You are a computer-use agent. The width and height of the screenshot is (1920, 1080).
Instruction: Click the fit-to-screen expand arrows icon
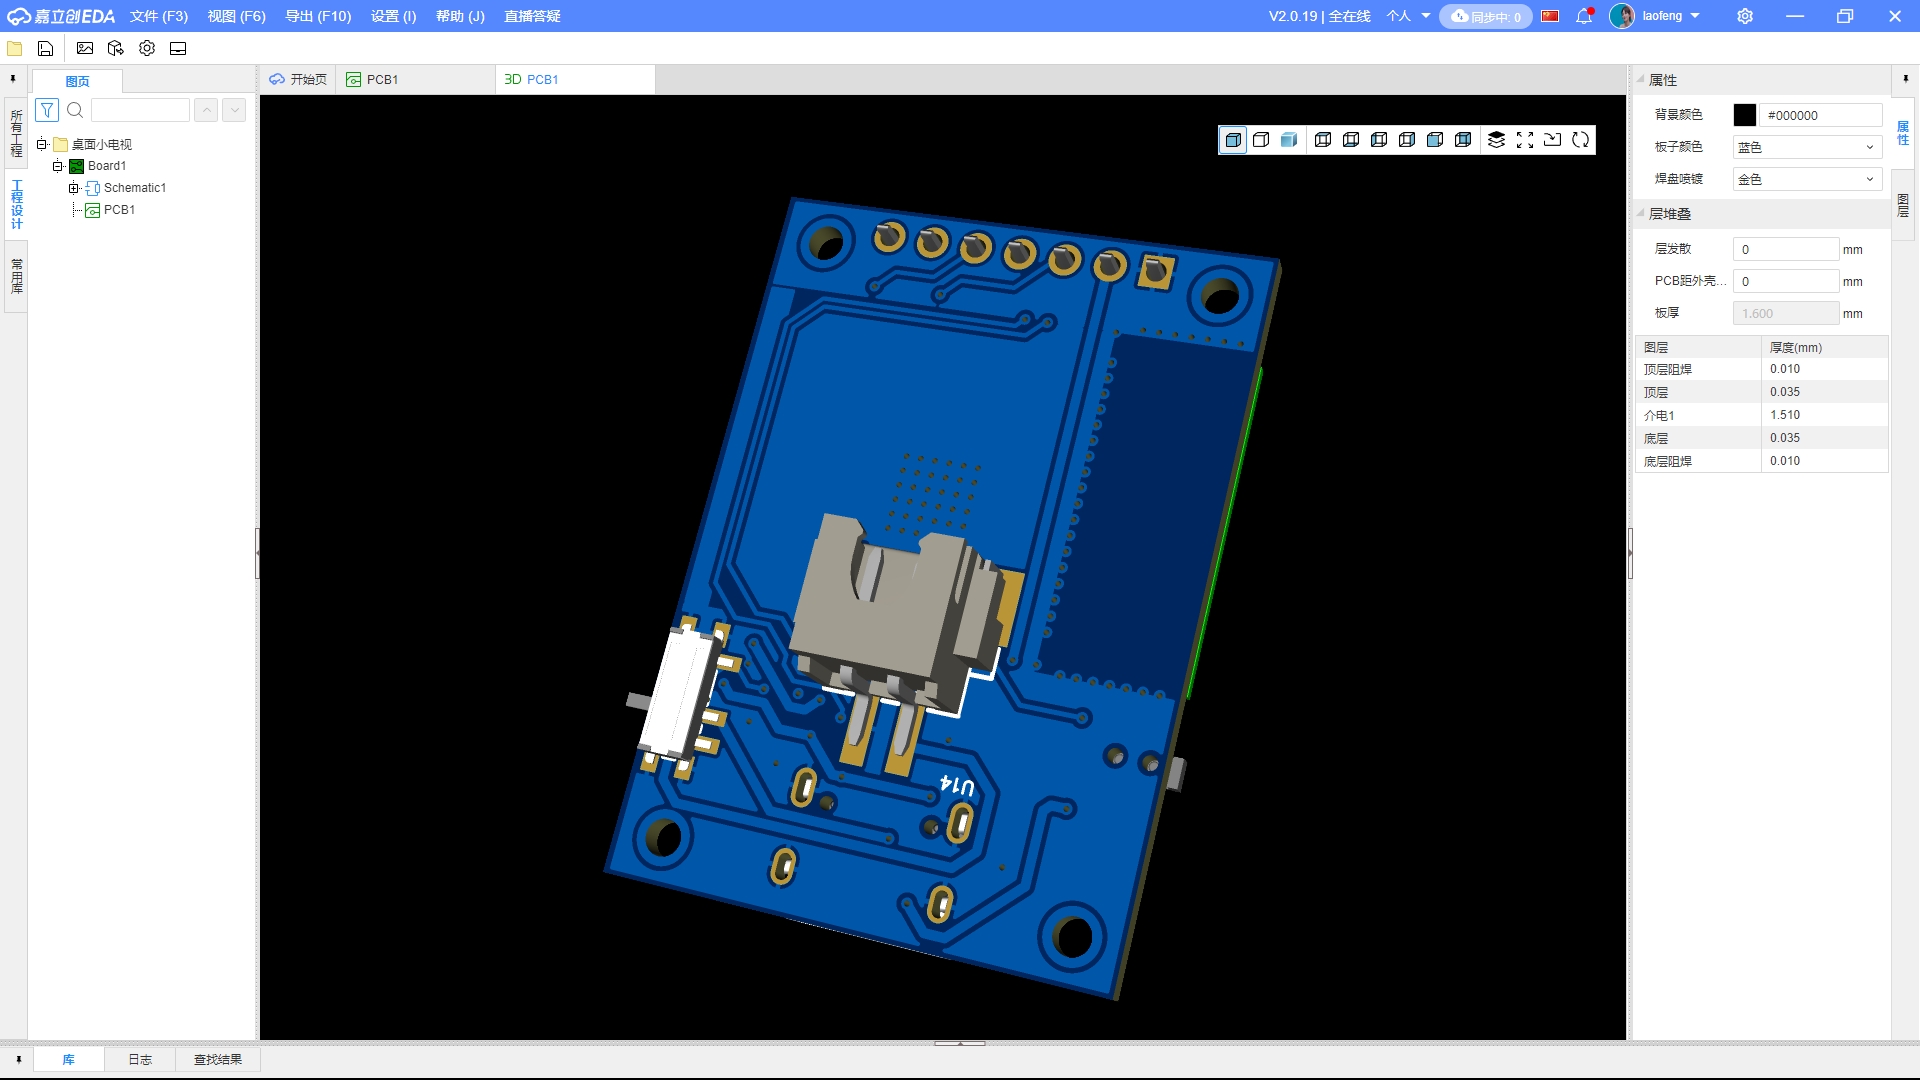1525,140
